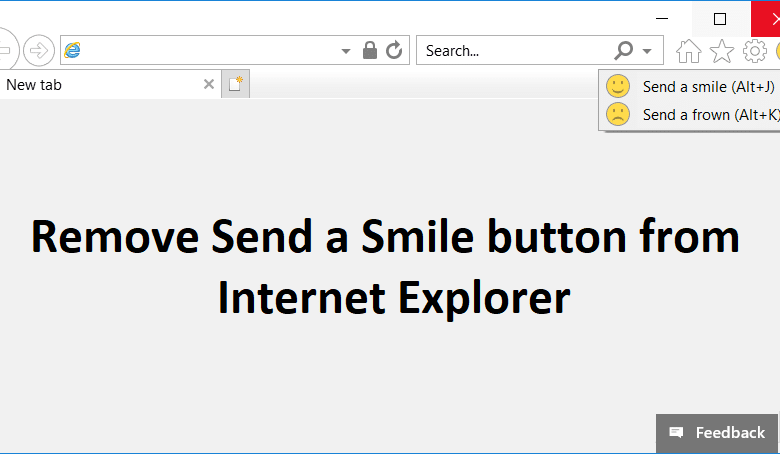Click the magnifying glass search icon

click(x=623, y=50)
